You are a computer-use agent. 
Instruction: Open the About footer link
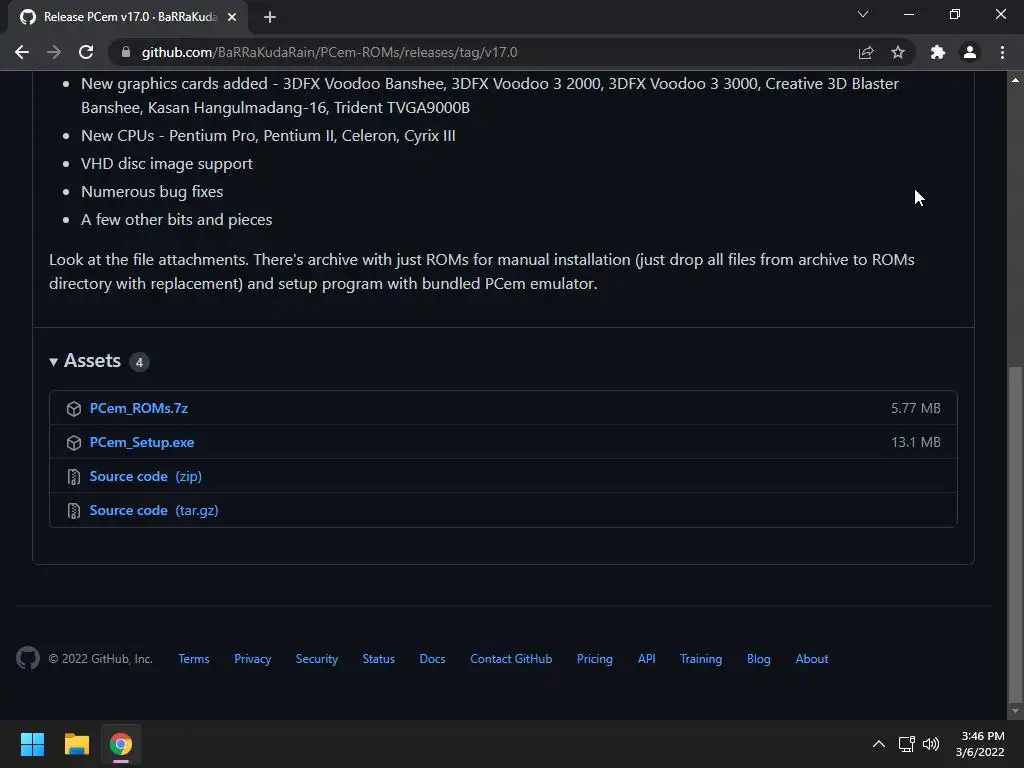812,659
